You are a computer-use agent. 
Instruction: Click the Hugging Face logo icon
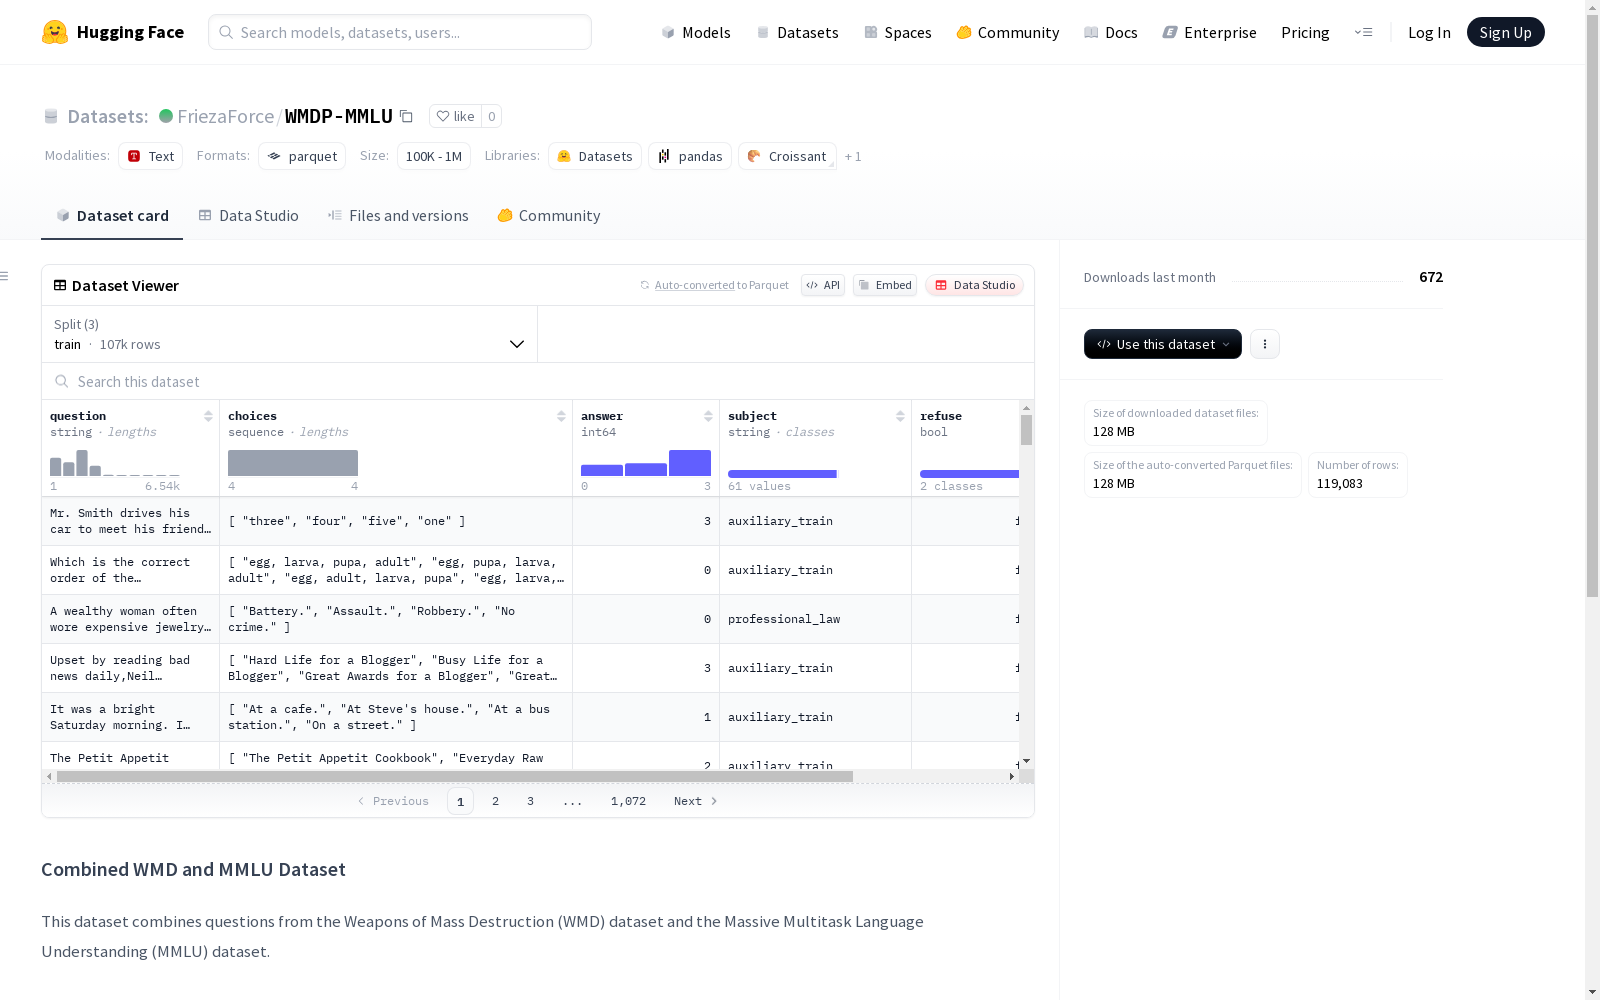tap(55, 32)
